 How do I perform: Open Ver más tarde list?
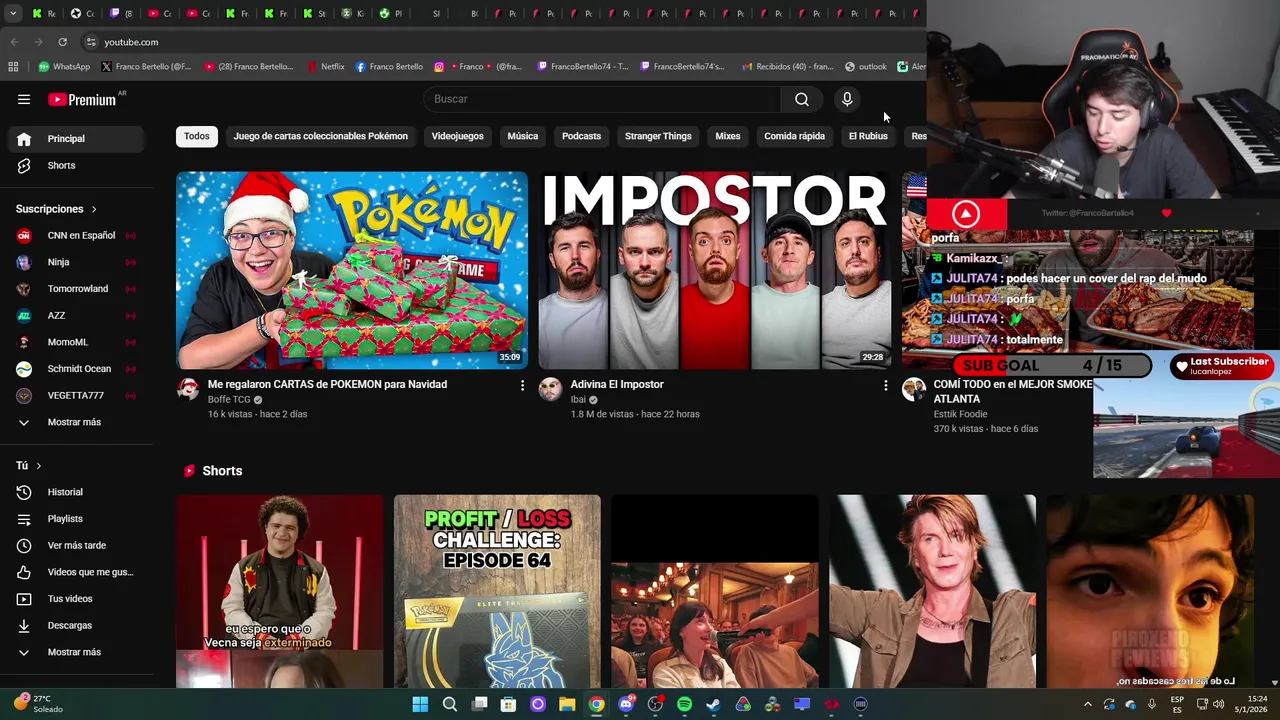[78, 545]
